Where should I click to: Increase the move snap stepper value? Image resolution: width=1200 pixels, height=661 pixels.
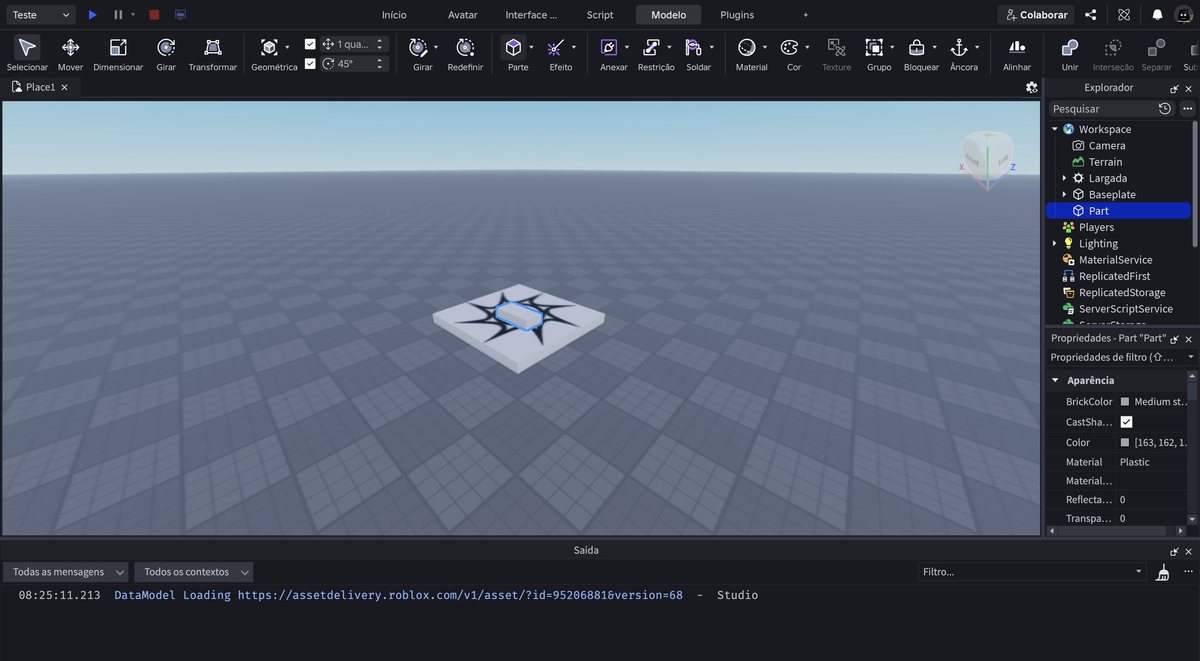(x=379, y=41)
